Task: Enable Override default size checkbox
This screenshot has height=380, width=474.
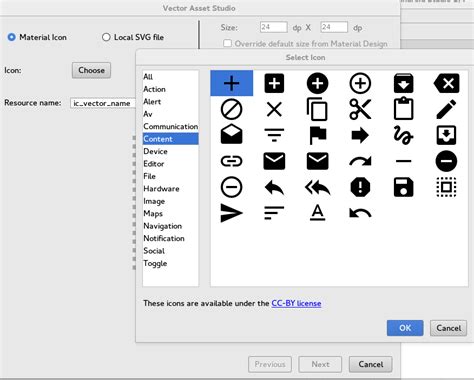Action: point(227,43)
